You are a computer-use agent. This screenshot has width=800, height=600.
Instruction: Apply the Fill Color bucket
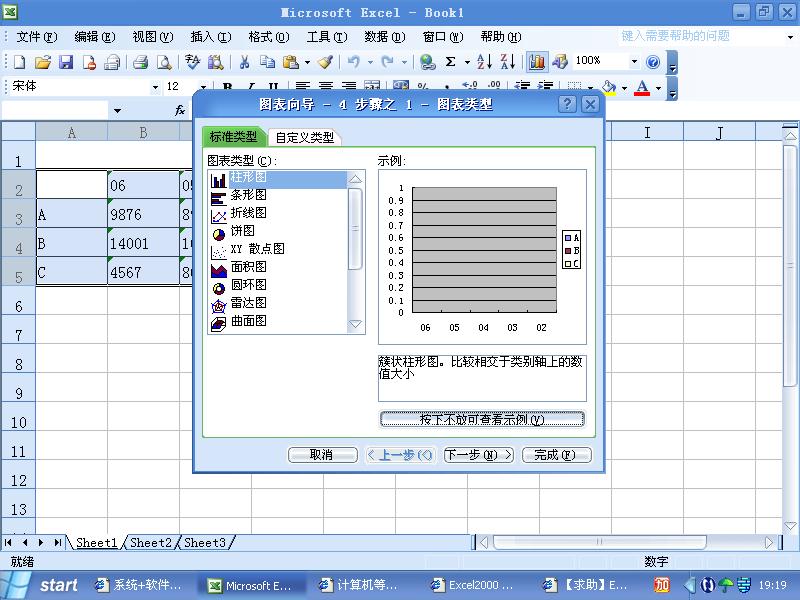pyautogui.click(x=609, y=87)
